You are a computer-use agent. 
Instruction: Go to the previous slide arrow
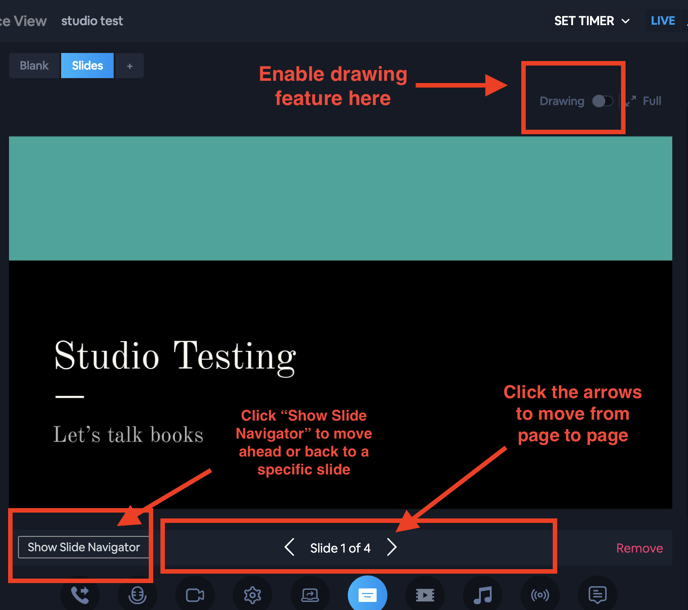click(290, 547)
